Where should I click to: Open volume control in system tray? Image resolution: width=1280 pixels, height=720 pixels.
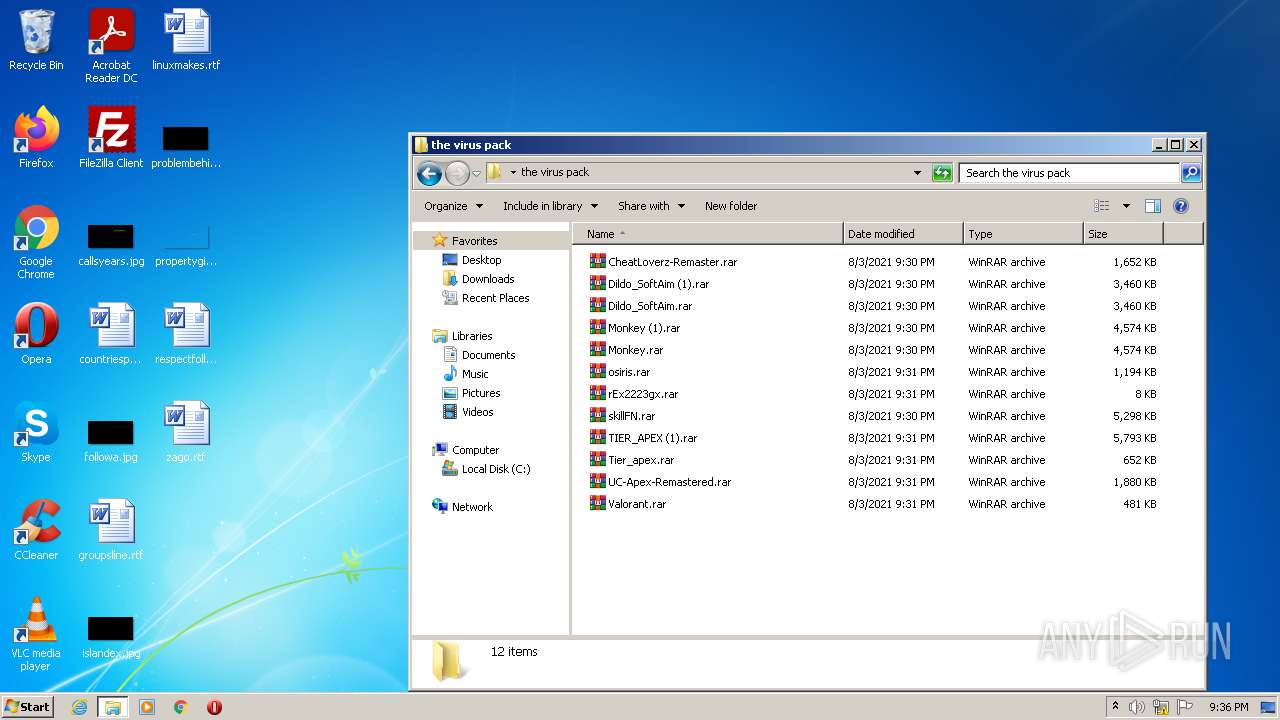(1137, 707)
